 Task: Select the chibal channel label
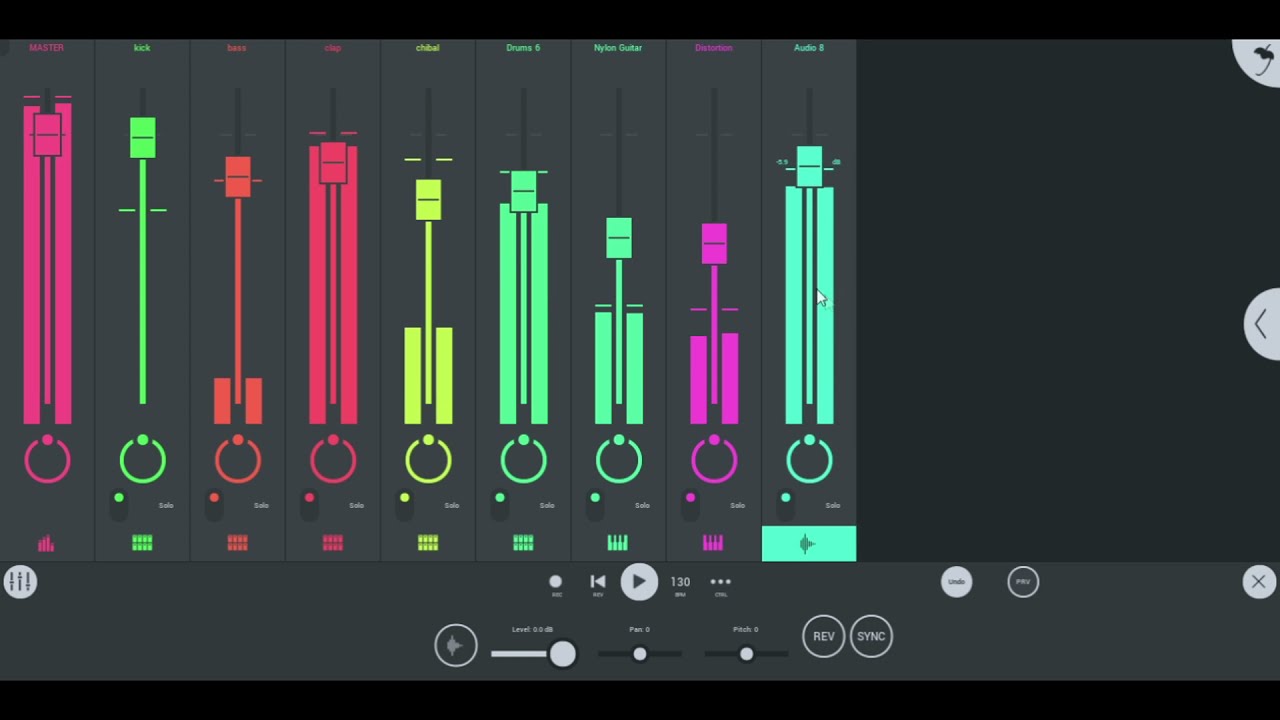[x=428, y=47]
